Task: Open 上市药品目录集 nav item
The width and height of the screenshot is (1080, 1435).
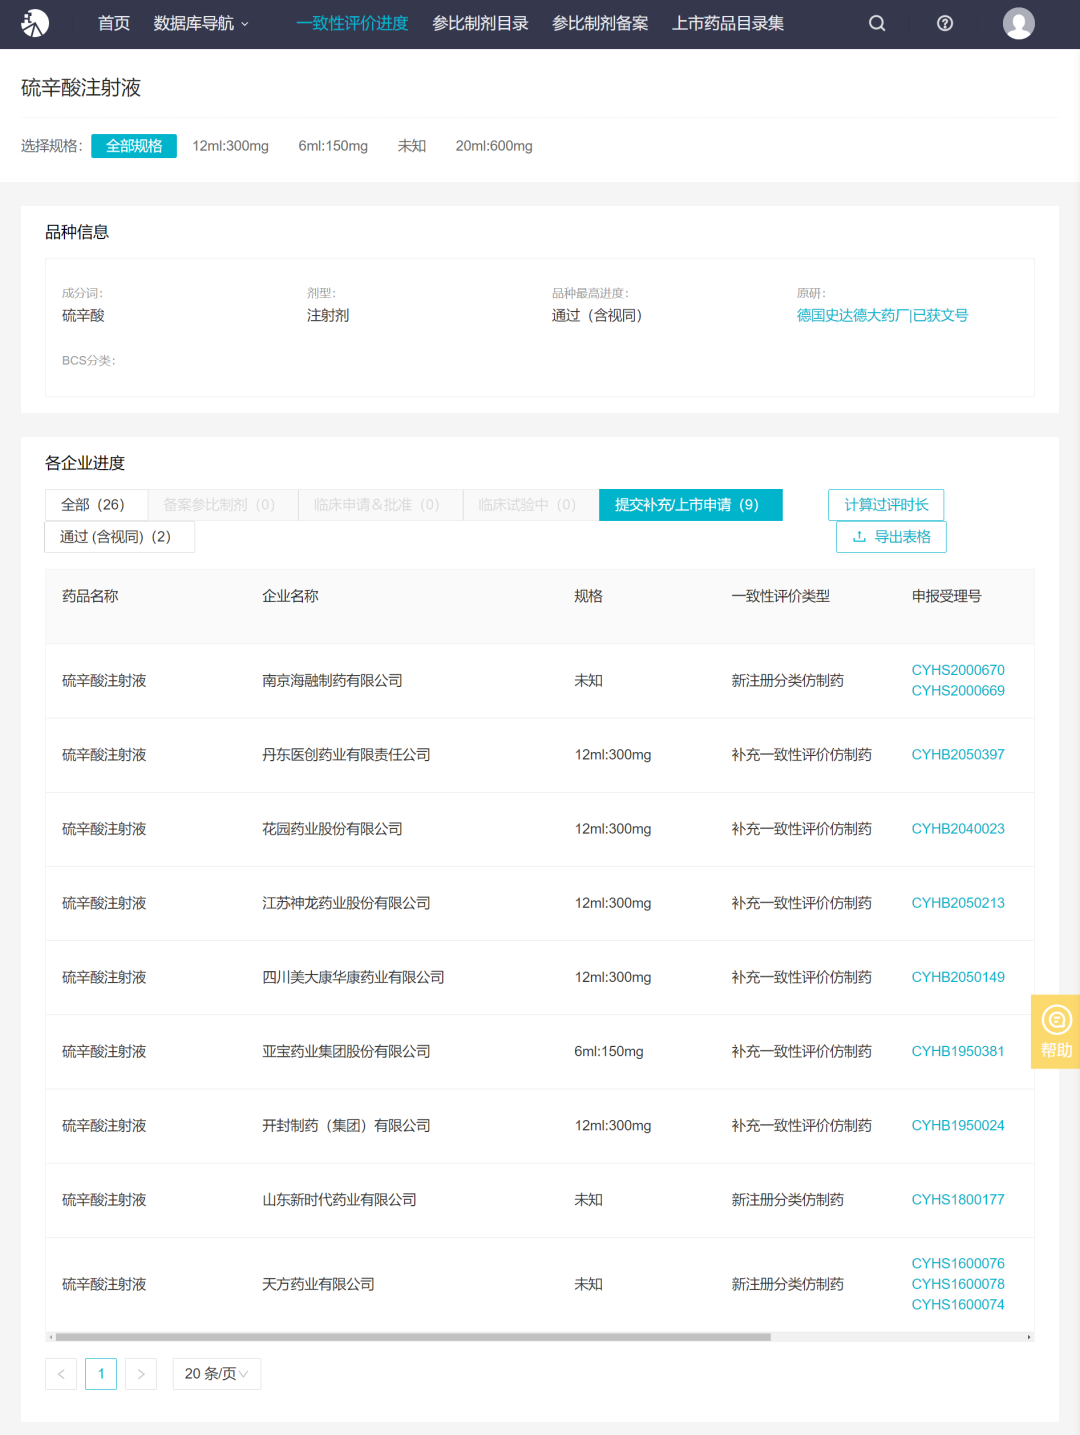Action: pyautogui.click(x=728, y=23)
